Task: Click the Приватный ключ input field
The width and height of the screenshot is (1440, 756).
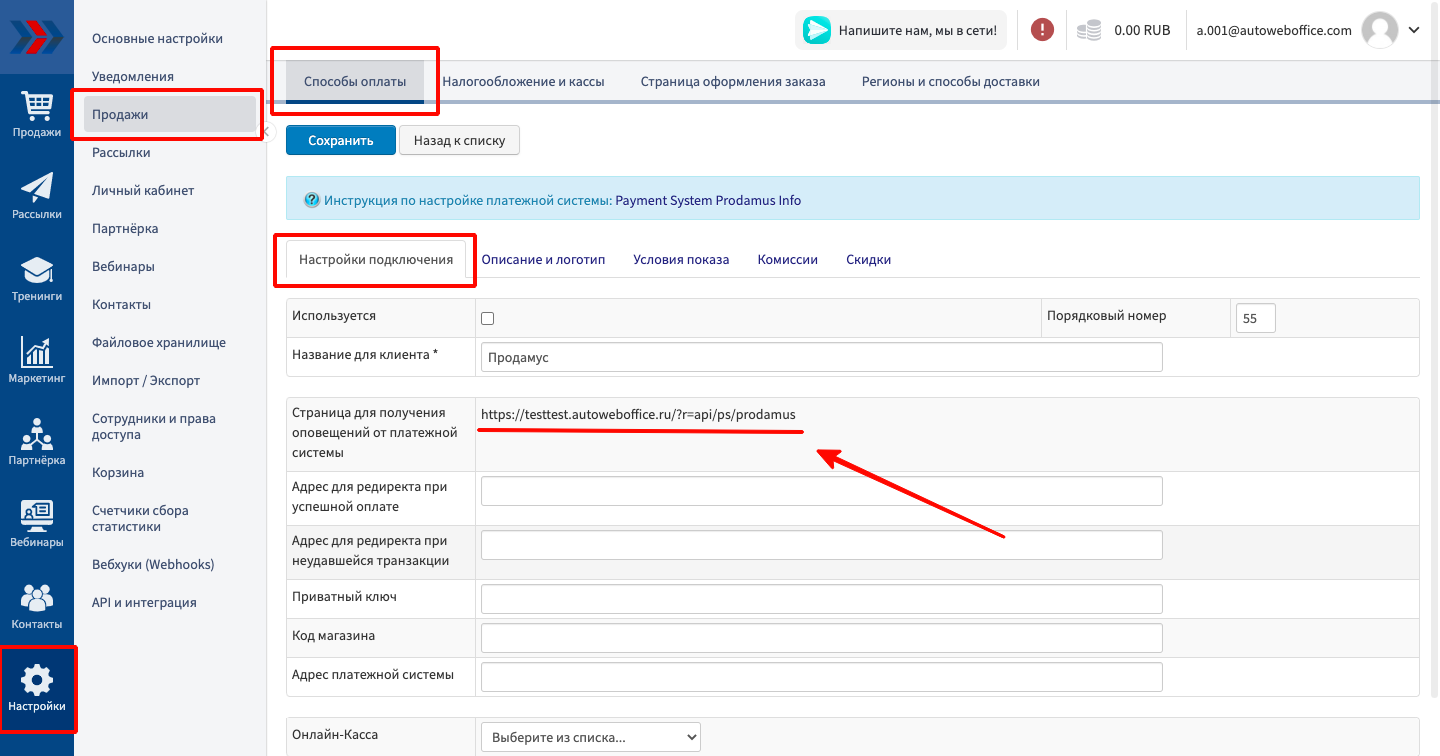Action: point(821,599)
